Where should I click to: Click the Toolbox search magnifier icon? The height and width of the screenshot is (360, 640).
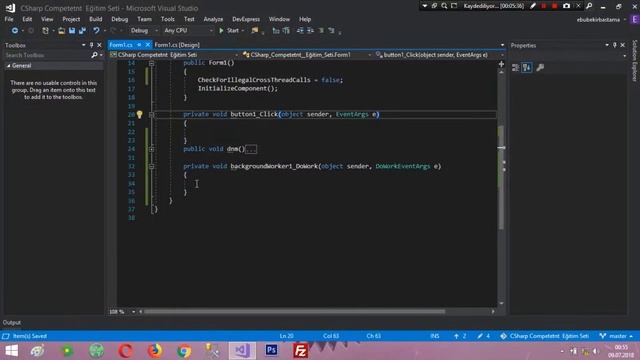click(x=94, y=55)
